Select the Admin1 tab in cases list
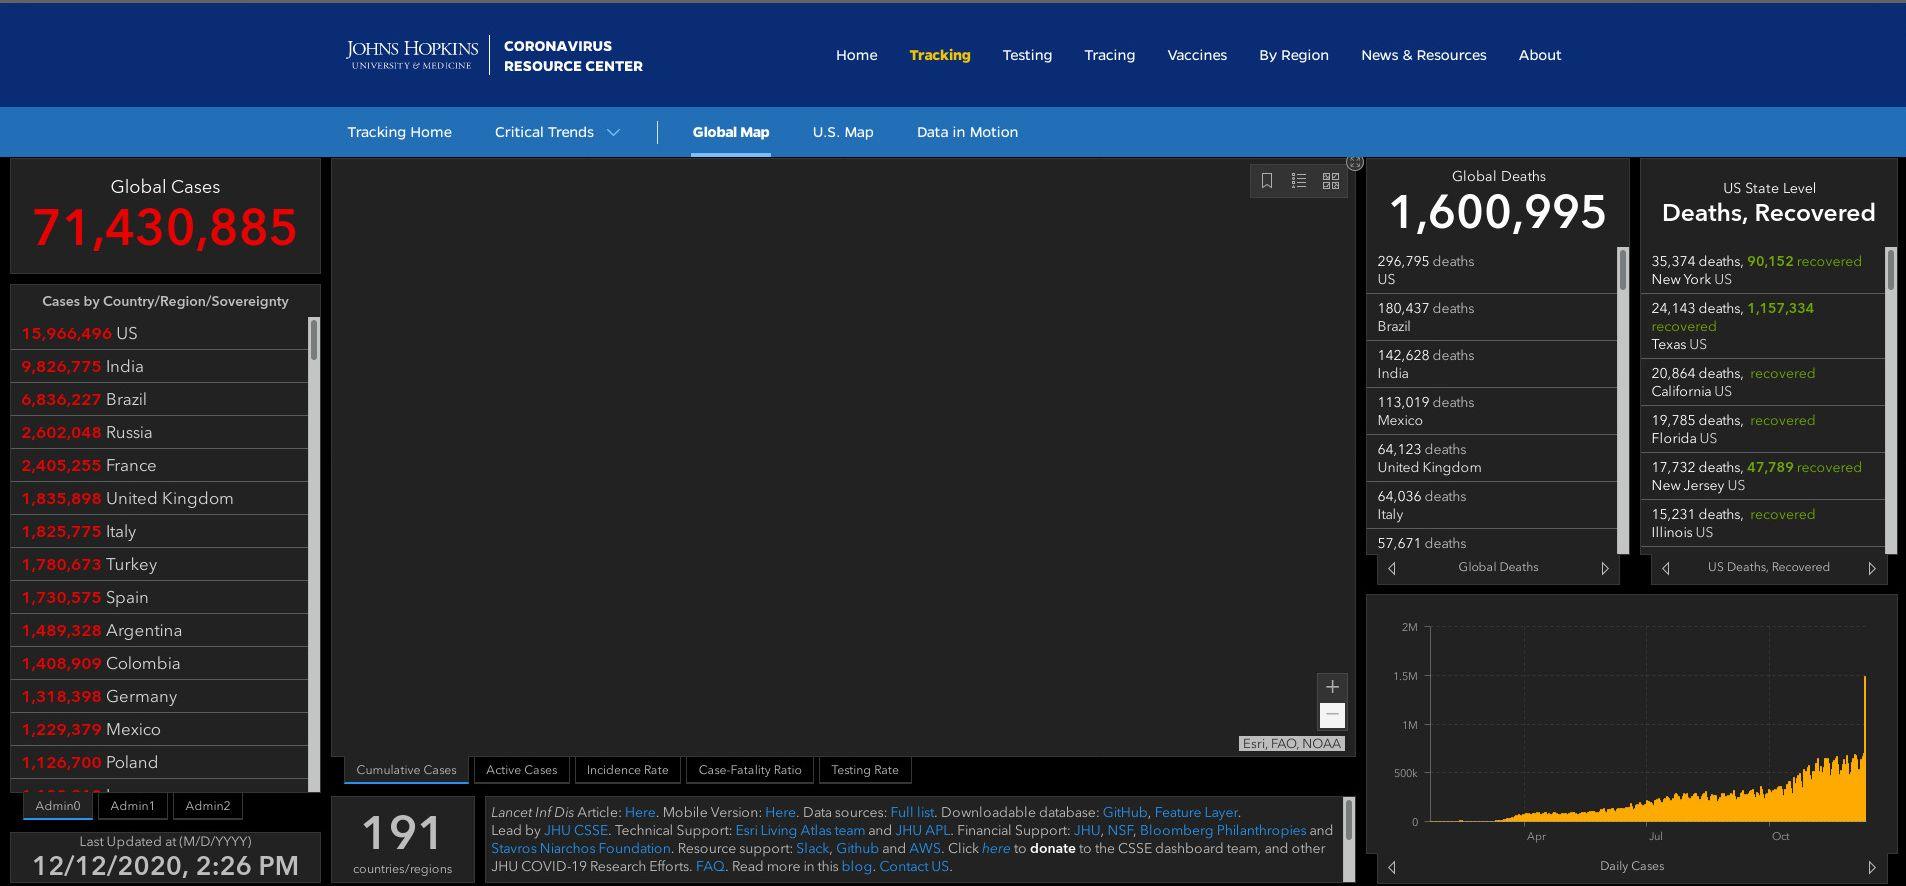 point(132,806)
